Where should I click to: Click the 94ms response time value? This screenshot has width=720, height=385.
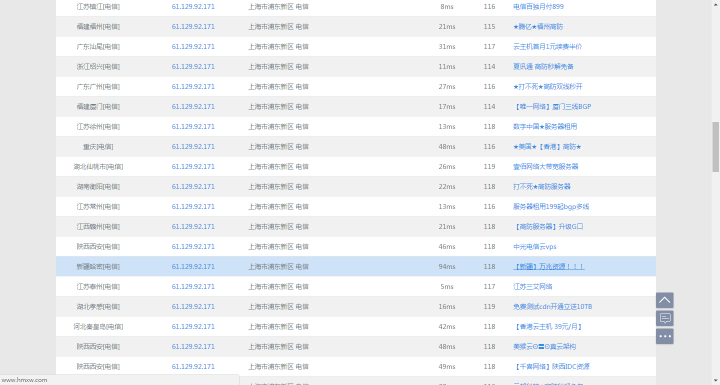[x=447, y=266]
